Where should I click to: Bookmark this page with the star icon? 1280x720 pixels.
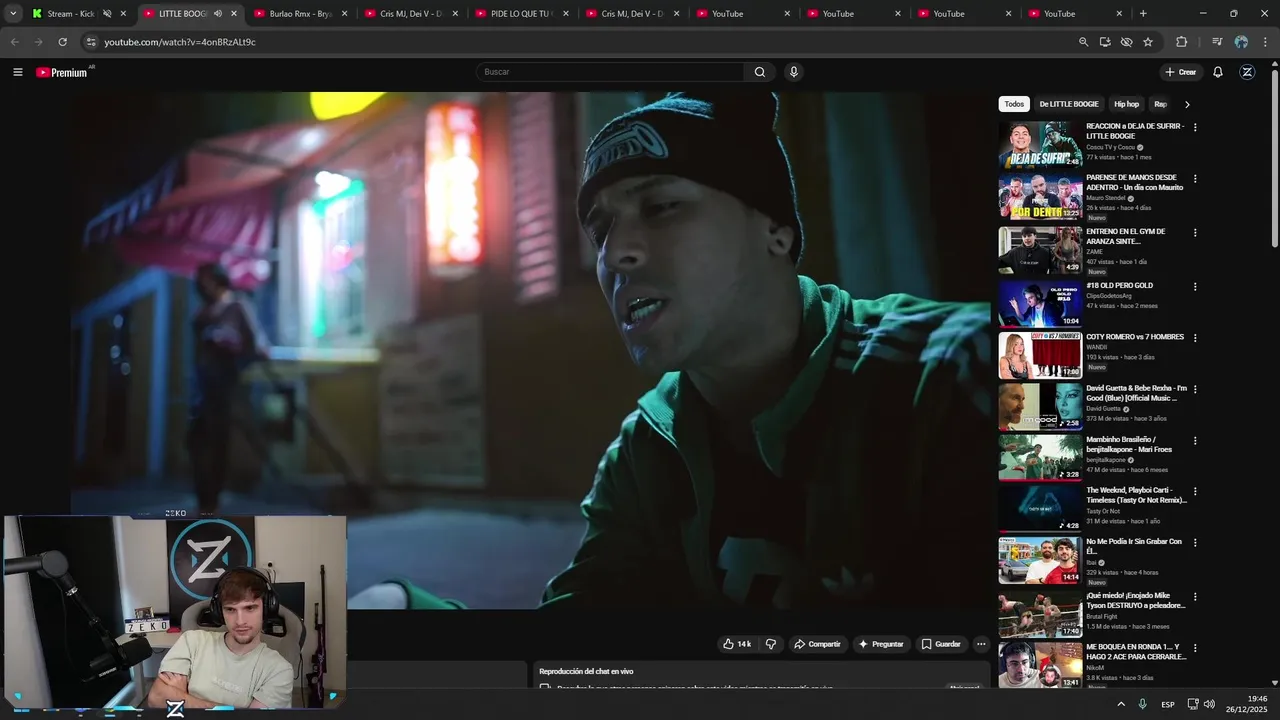pyautogui.click(x=1148, y=42)
